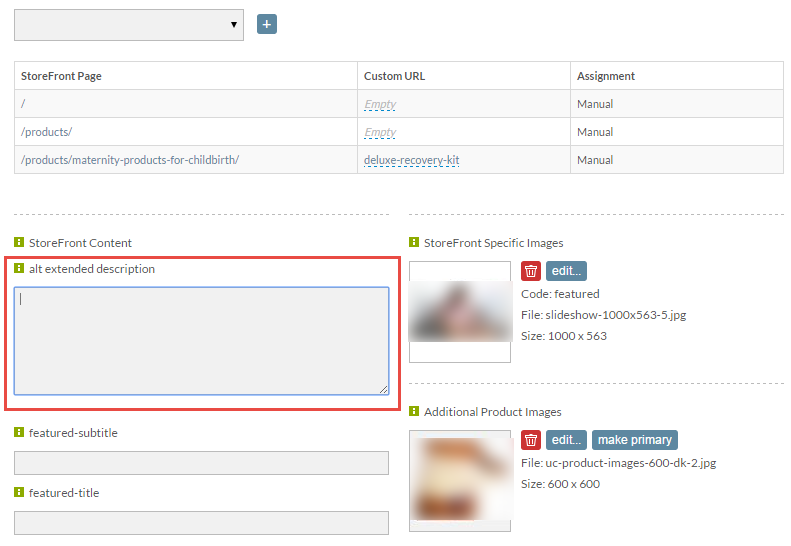
Task: Edit Empty custom URL for /products/ page
Action: [x=380, y=132]
